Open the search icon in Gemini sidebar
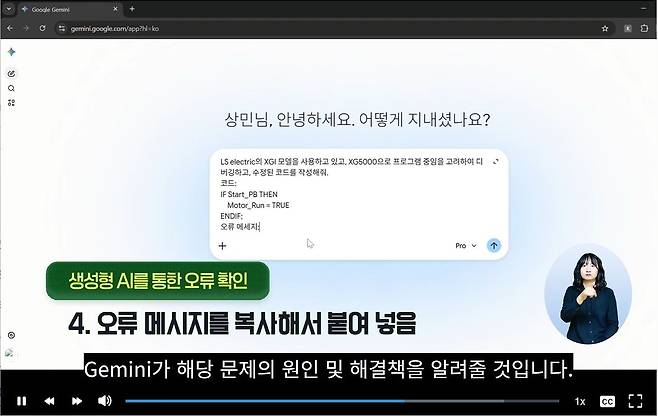 (11, 89)
